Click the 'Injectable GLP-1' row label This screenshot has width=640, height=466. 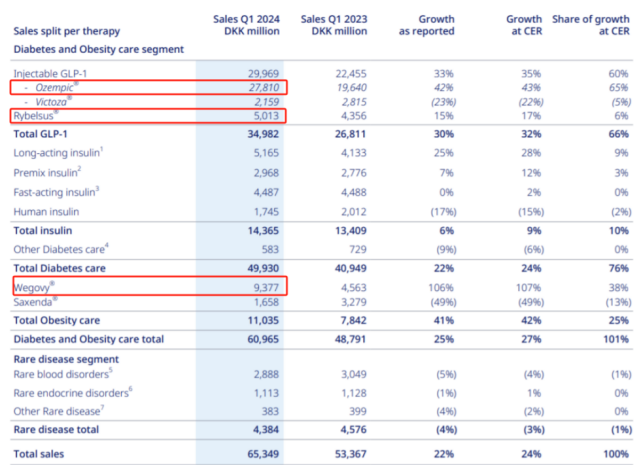[50, 74]
